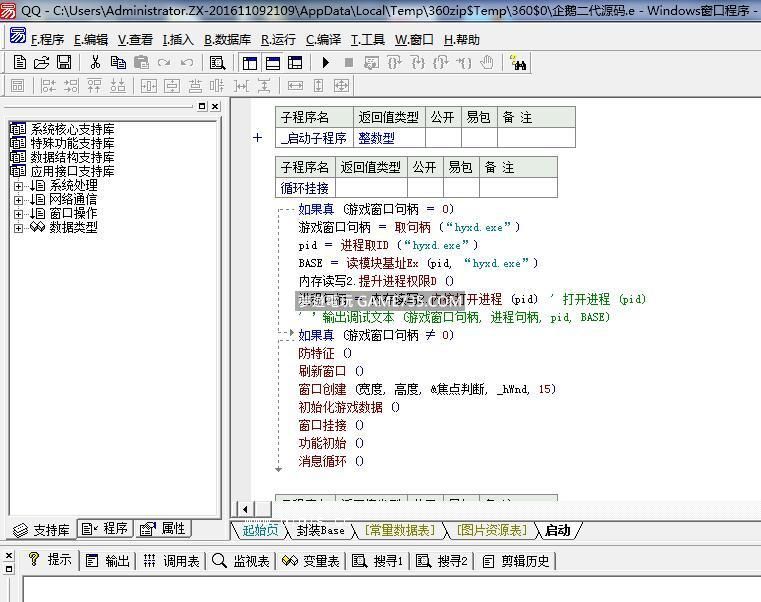Toggle the combined panel layout icon
Image resolution: width=761 pixels, height=602 pixels.
(x=295, y=62)
